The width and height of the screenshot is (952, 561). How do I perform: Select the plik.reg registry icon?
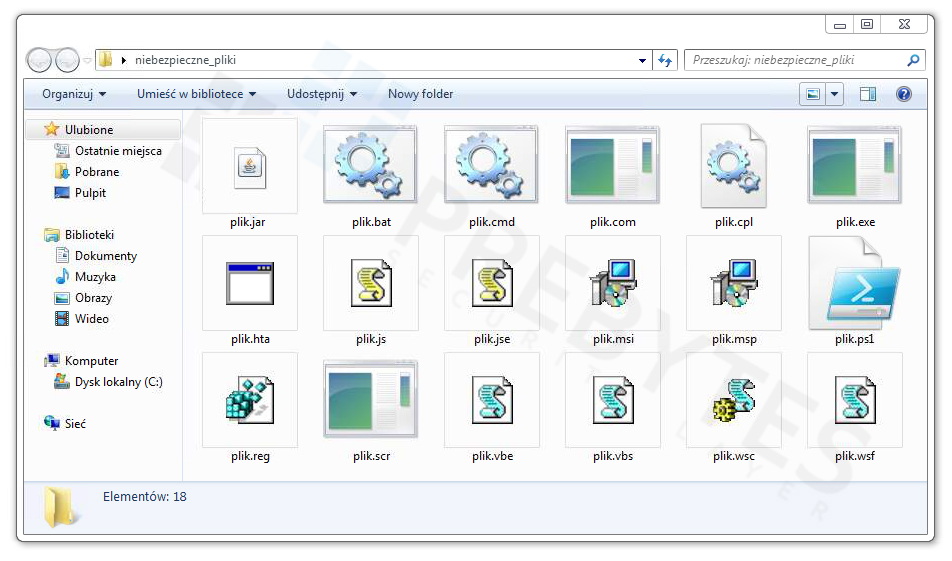(250, 400)
